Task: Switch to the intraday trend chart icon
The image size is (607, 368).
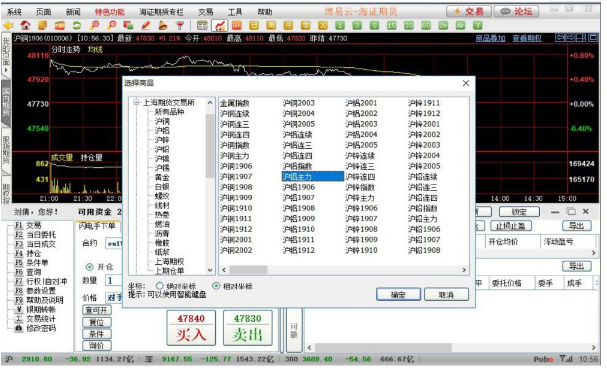Action: coord(219,26)
